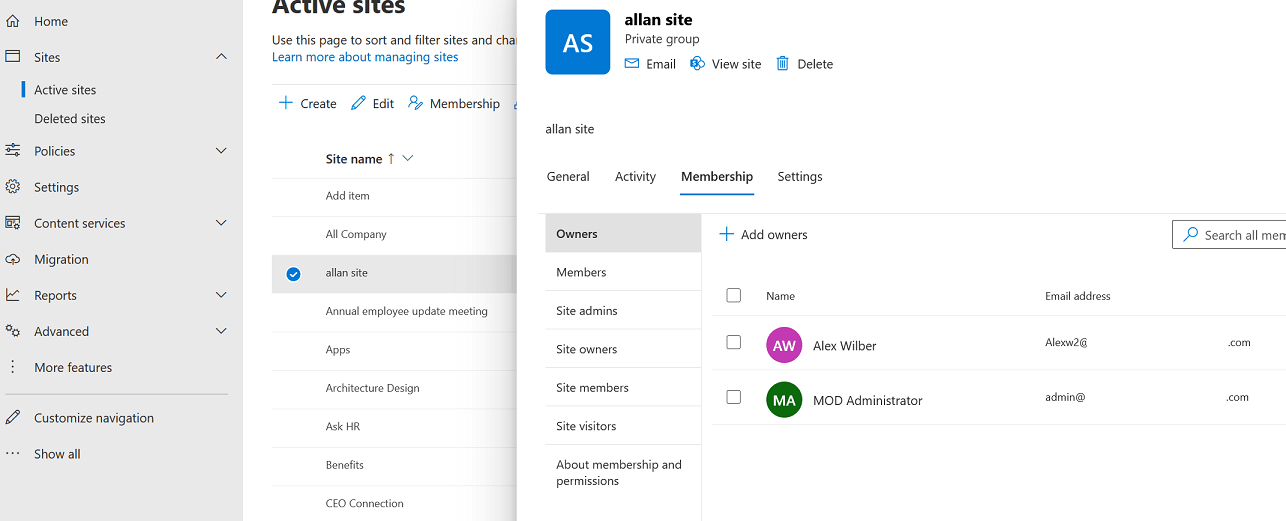
Task: Expand the Reports navigation group
Action: pyautogui.click(x=222, y=295)
